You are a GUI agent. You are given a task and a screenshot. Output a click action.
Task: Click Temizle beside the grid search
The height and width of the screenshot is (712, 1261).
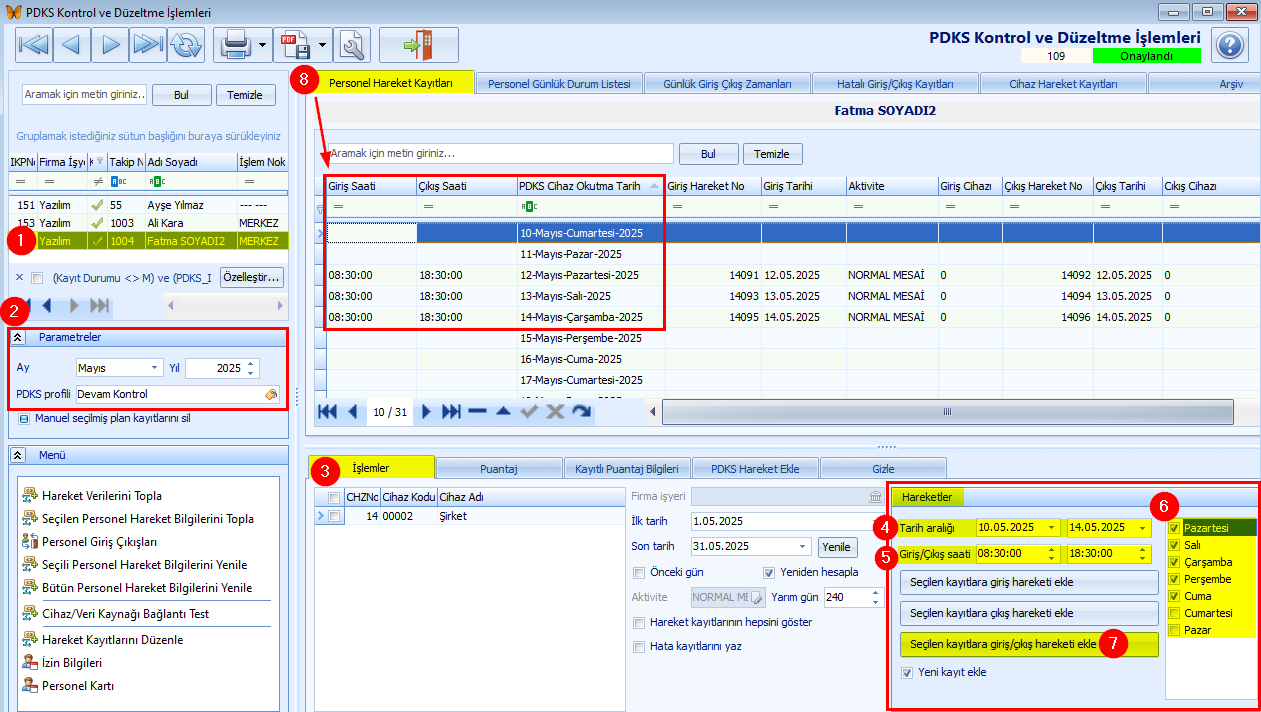click(x=771, y=154)
